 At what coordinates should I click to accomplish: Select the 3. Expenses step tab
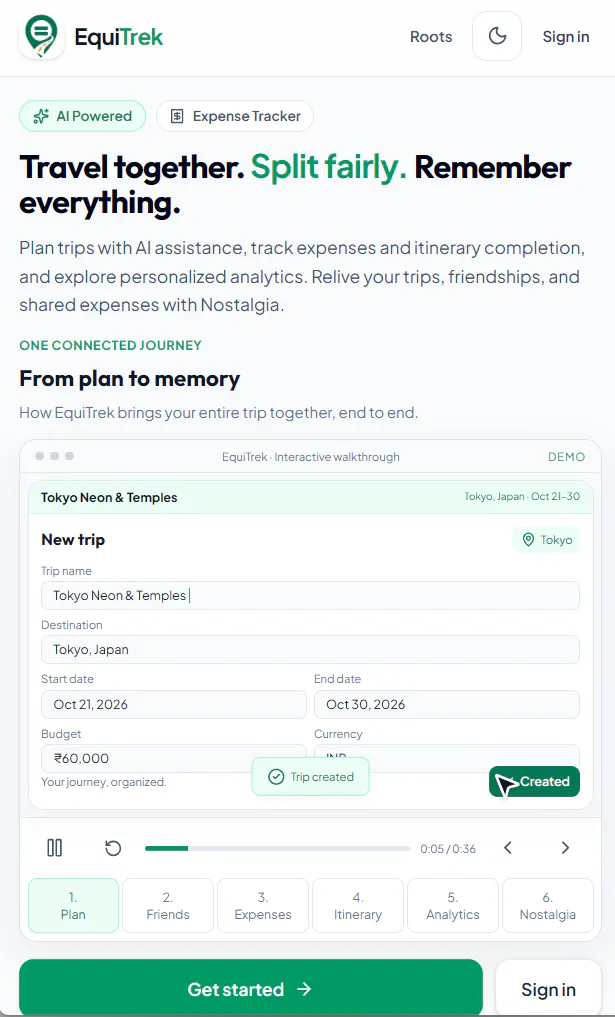tap(263, 905)
